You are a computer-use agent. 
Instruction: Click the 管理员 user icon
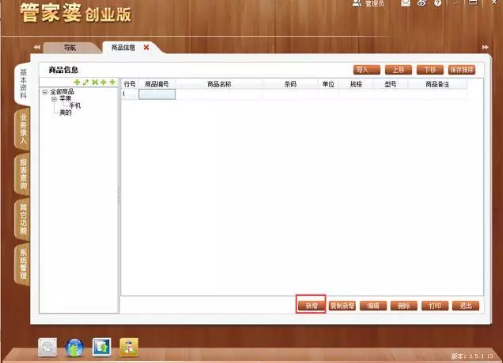357,3
